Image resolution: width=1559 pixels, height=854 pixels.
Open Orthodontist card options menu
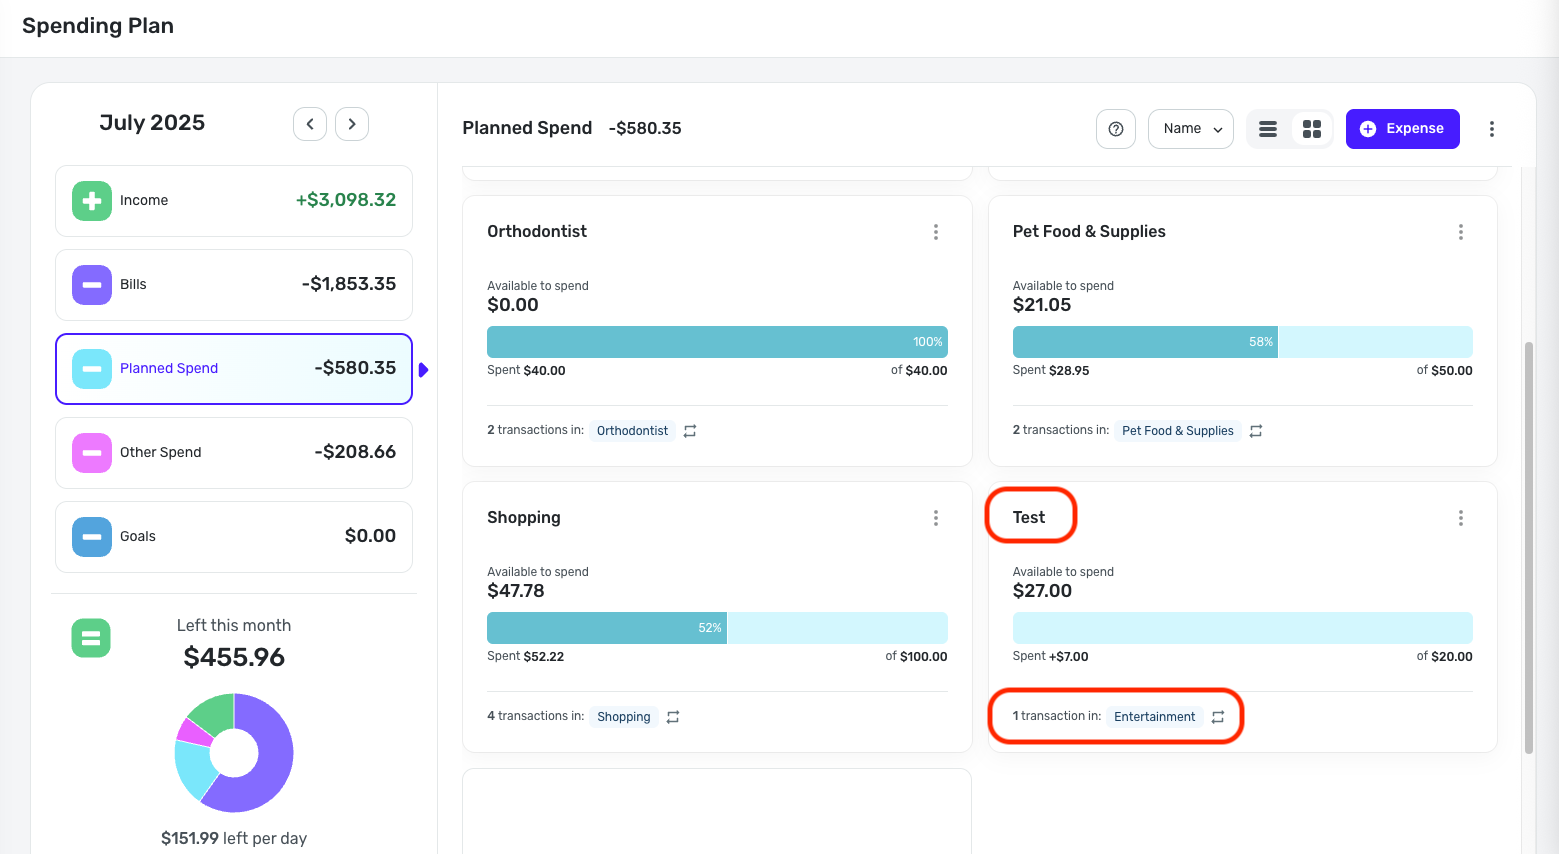click(x=936, y=232)
